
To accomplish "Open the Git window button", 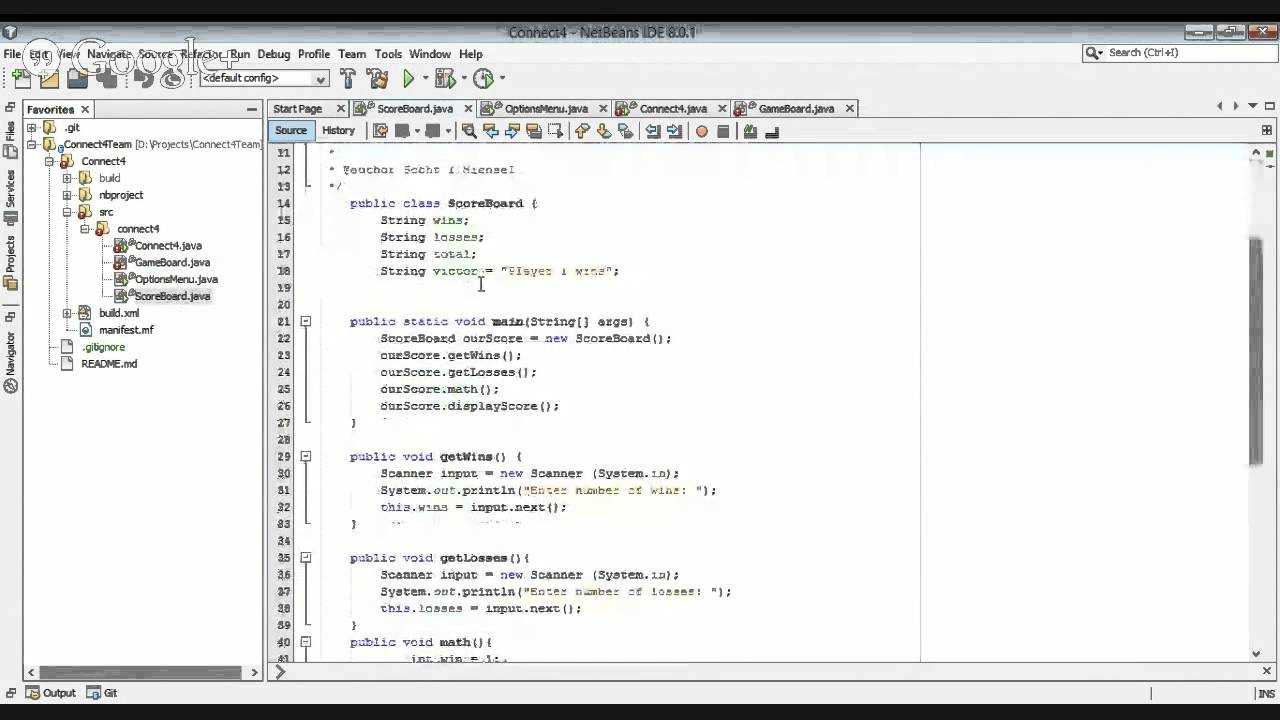I will 102,692.
